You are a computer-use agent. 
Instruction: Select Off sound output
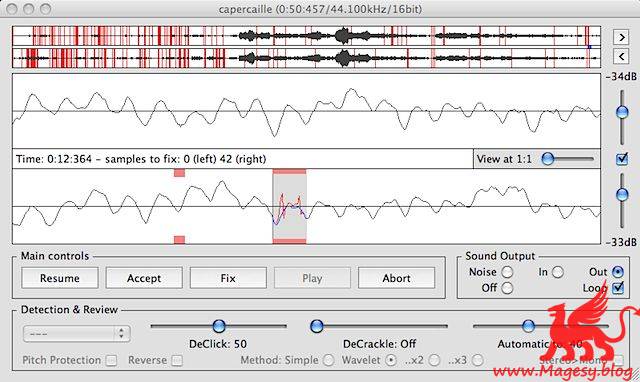click(507, 288)
